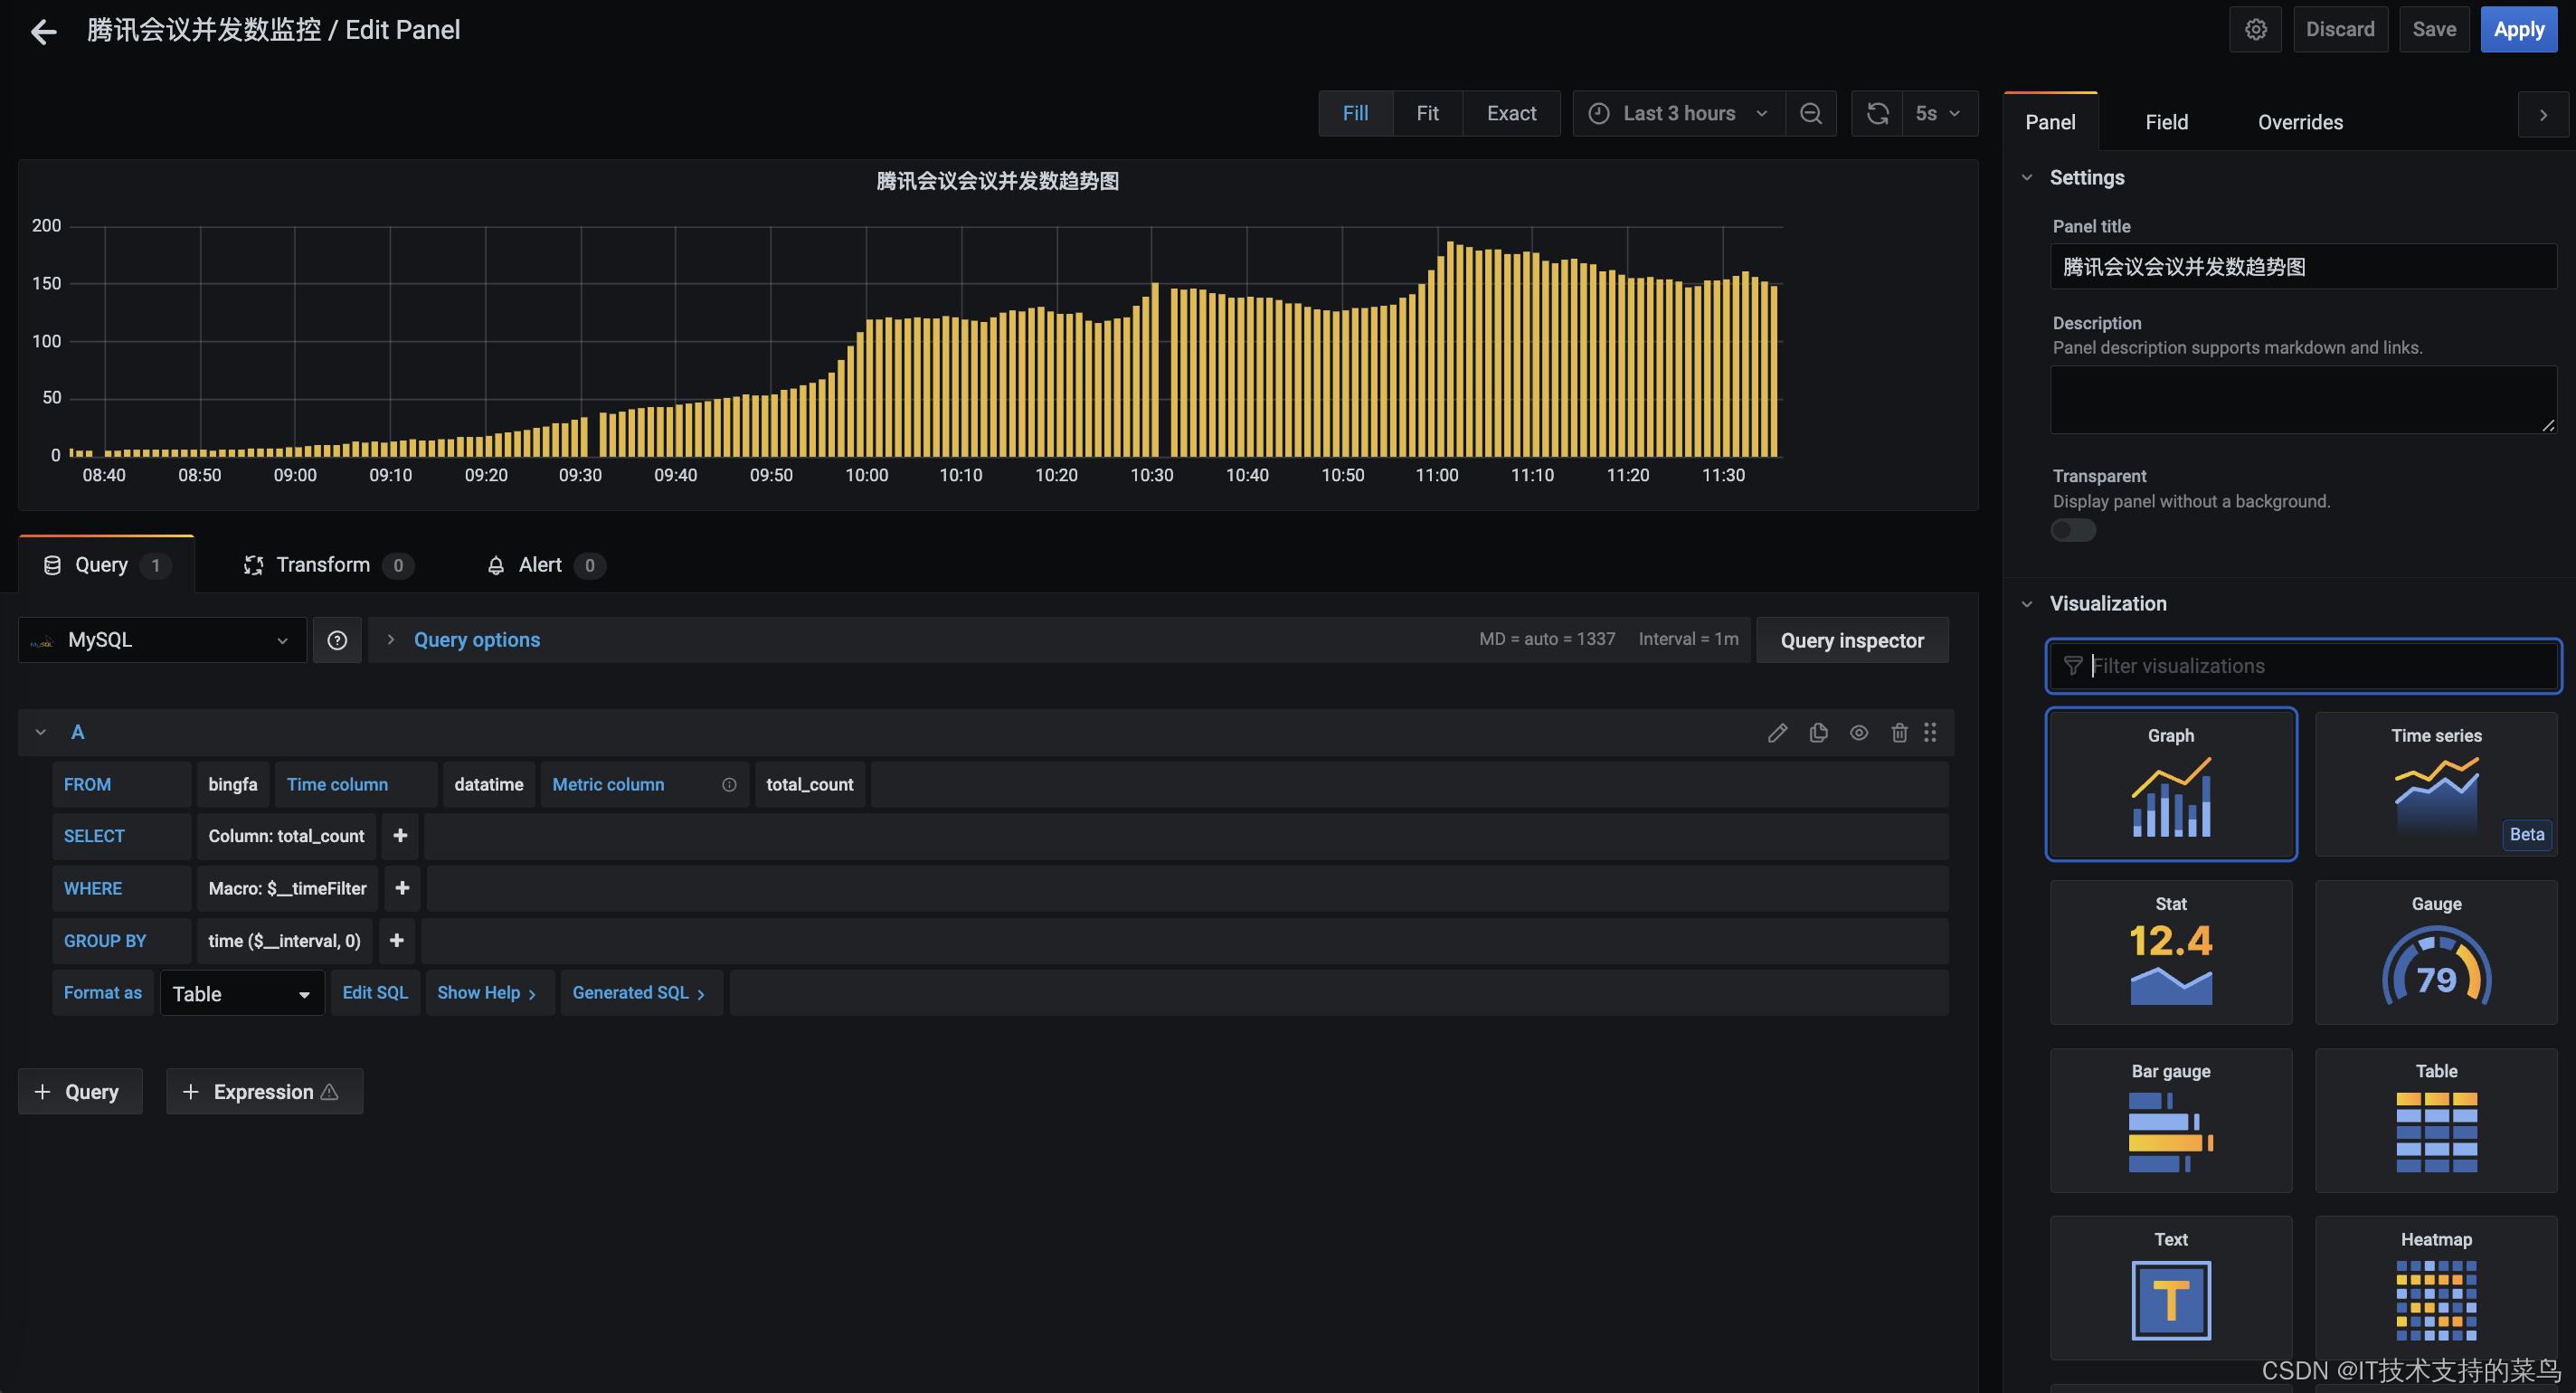Image resolution: width=2576 pixels, height=1393 pixels.
Task: Click Macro: $__timeFilter in WHERE
Action: pyautogui.click(x=287, y=889)
